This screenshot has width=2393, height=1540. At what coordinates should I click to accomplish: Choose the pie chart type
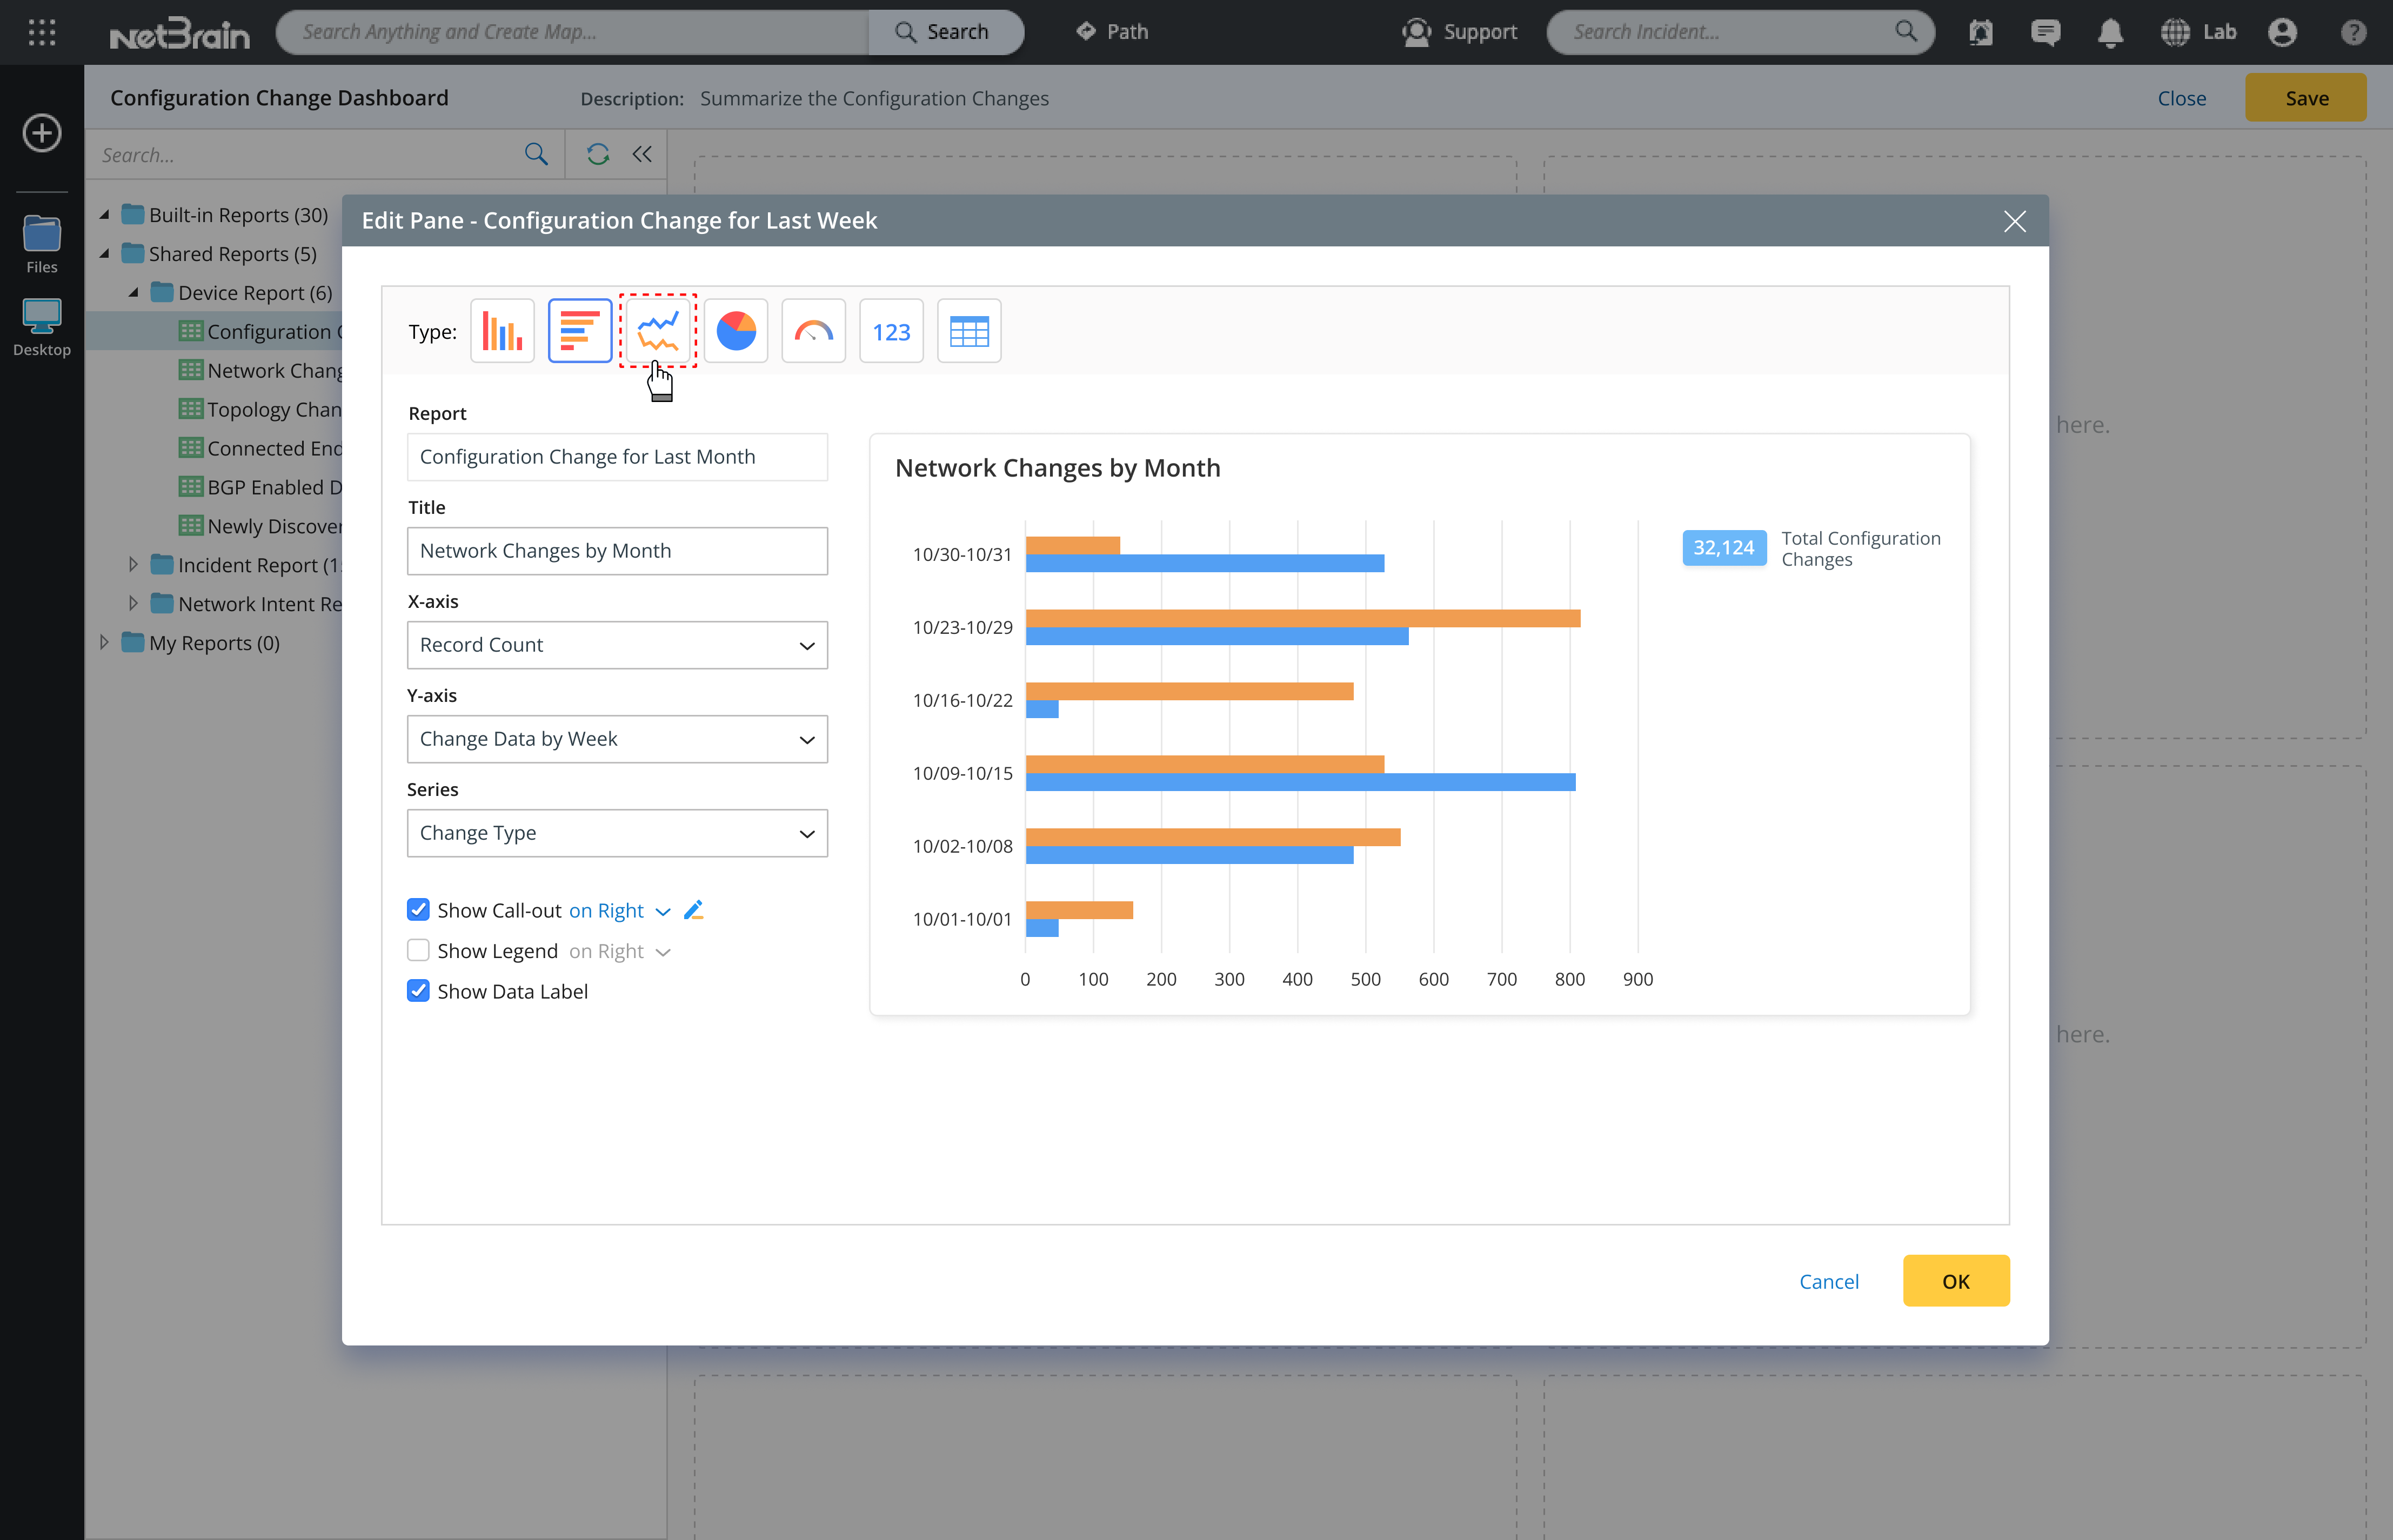point(736,331)
